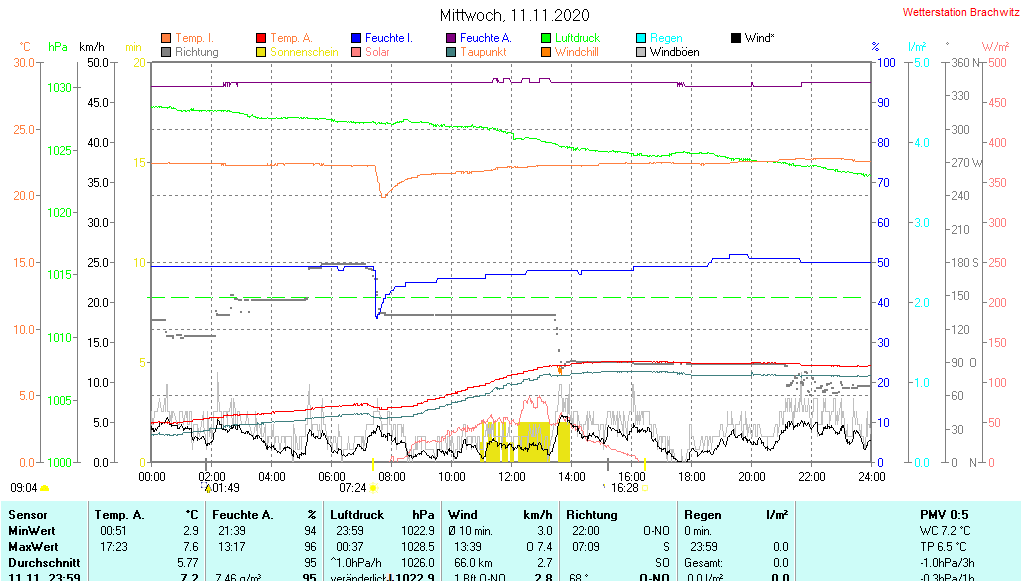Image resolution: width=1021 pixels, height=581 pixels.
Task: Select the yellow Sonnenschein legend marker
Action: coord(261,52)
